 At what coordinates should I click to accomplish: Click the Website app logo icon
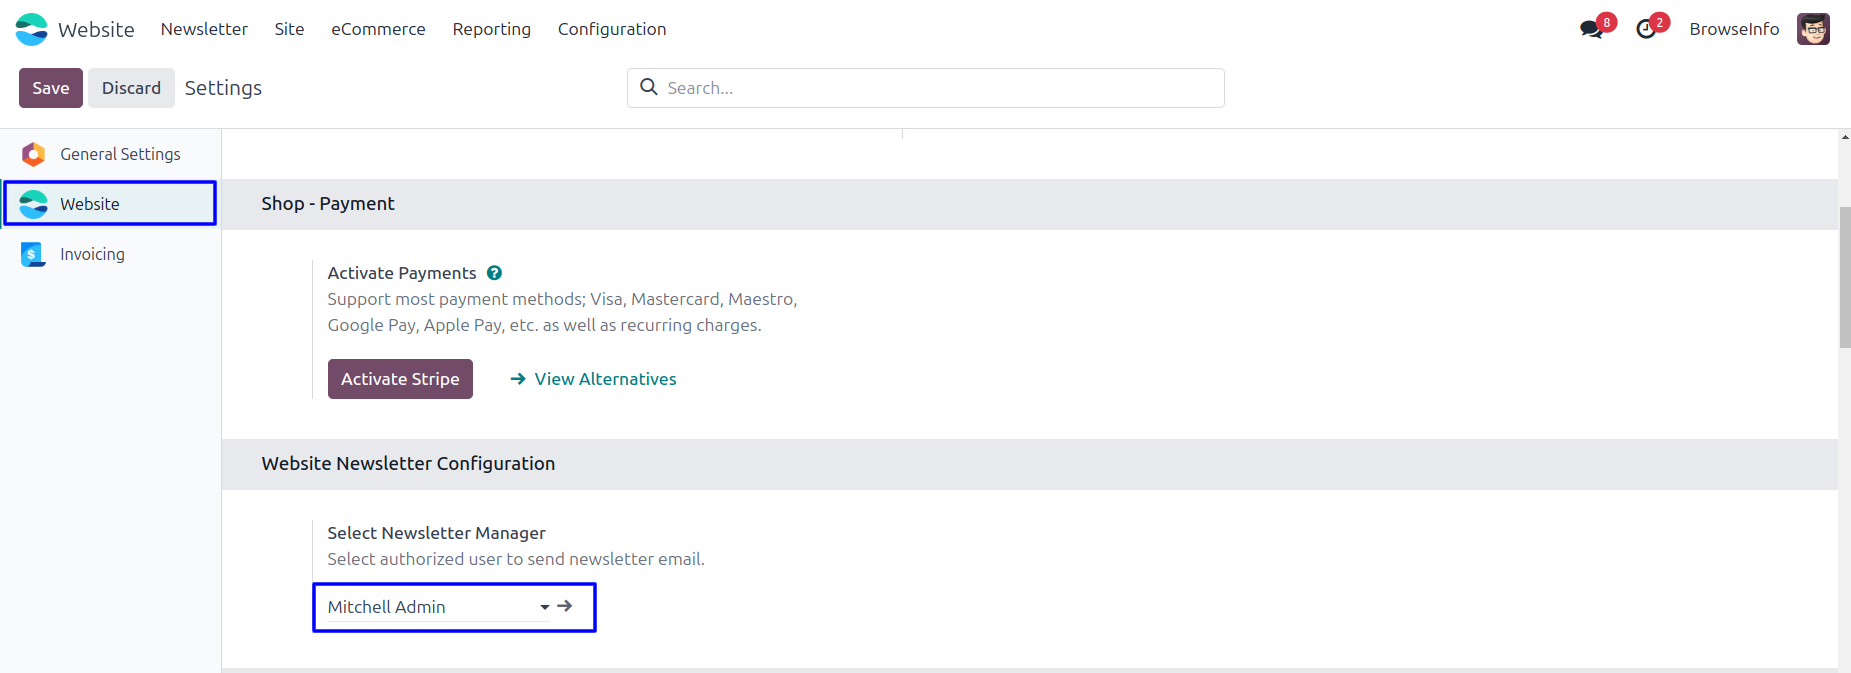[x=31, y=29]
